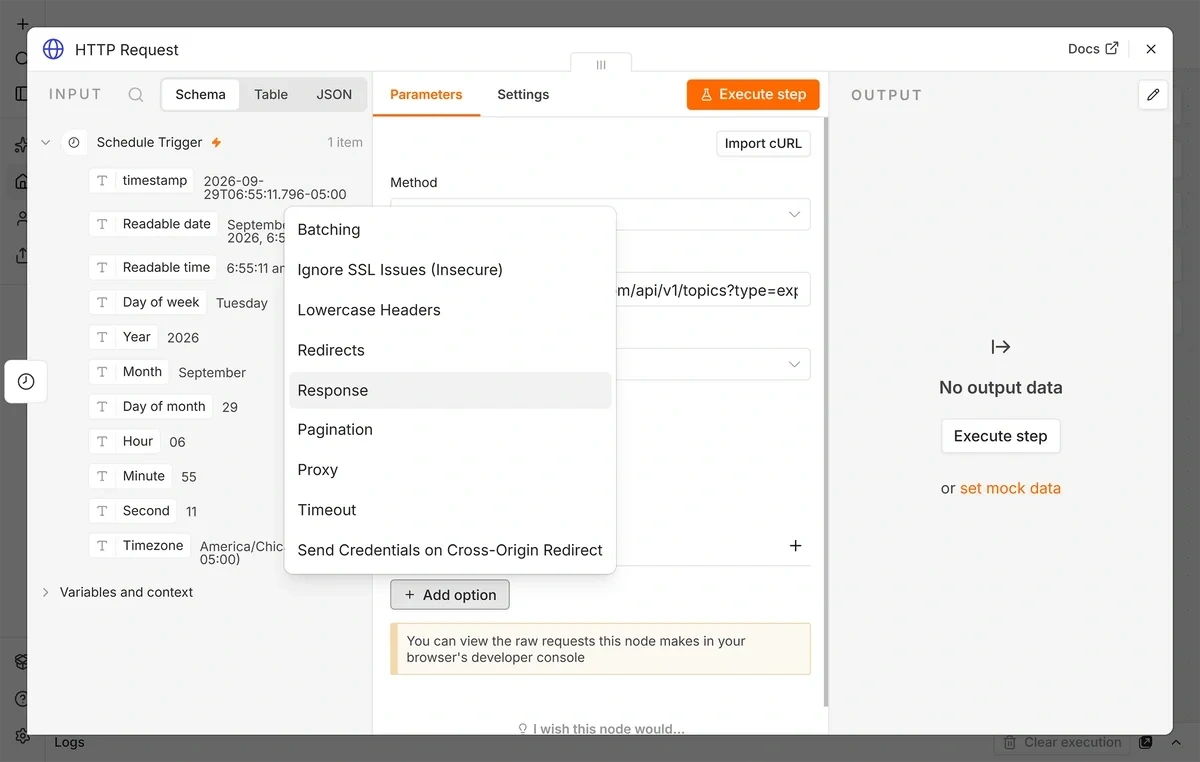Viewport: 1200px width, 762px height.
Task: Select Ignore SSL Issues (Insecure) option
Action: click(x=450, y=270)
